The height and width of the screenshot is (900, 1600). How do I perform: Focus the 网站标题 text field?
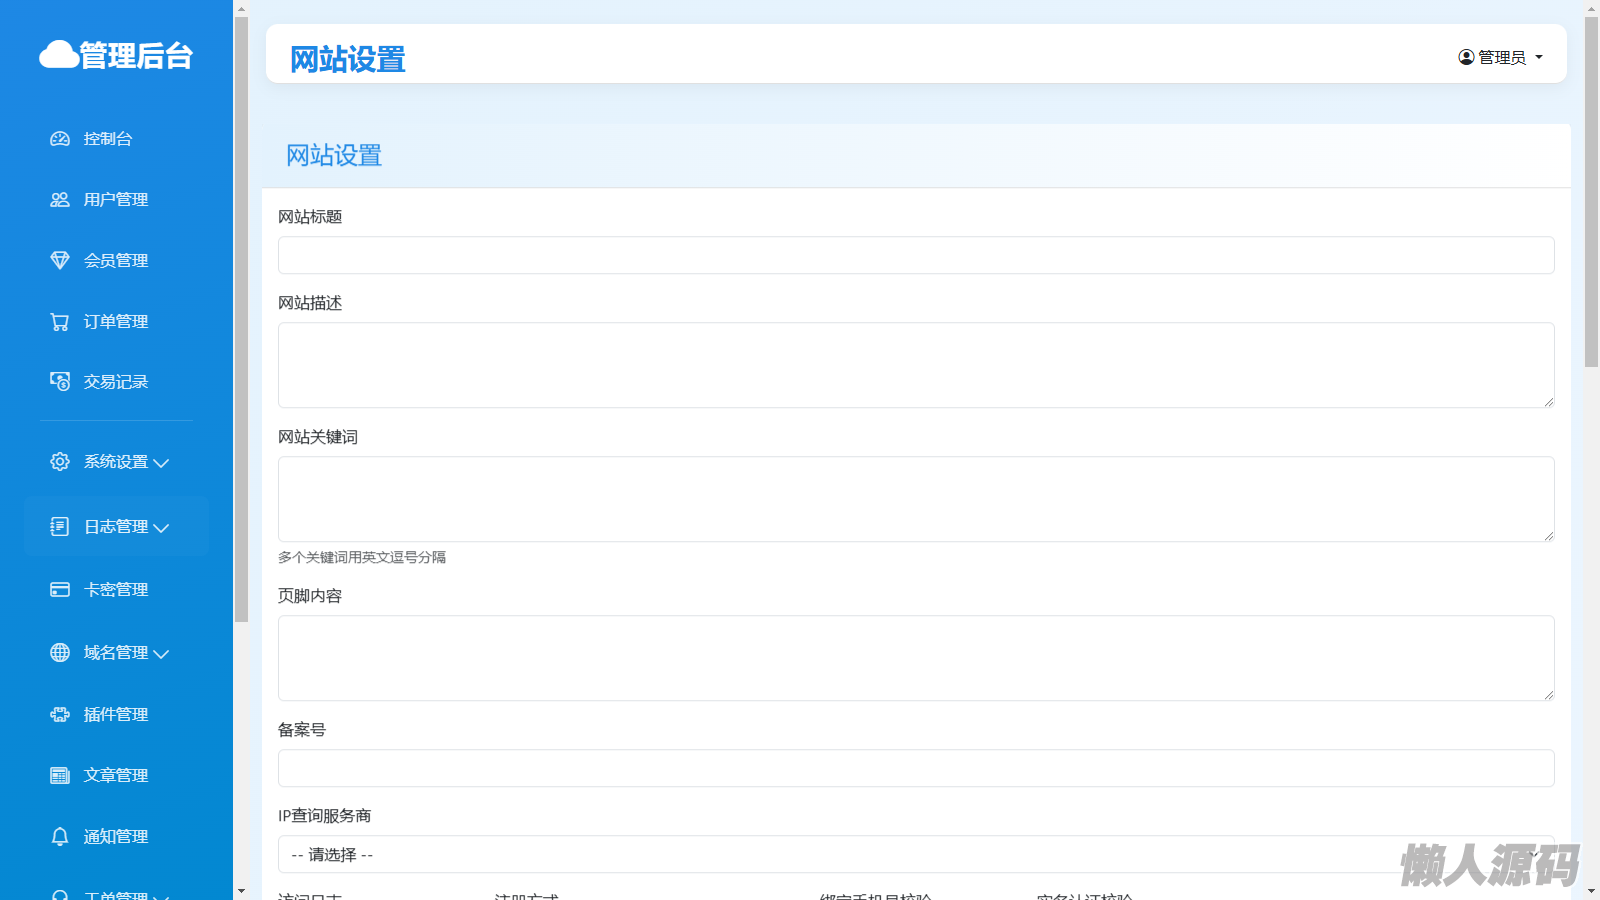pos(915,255)
